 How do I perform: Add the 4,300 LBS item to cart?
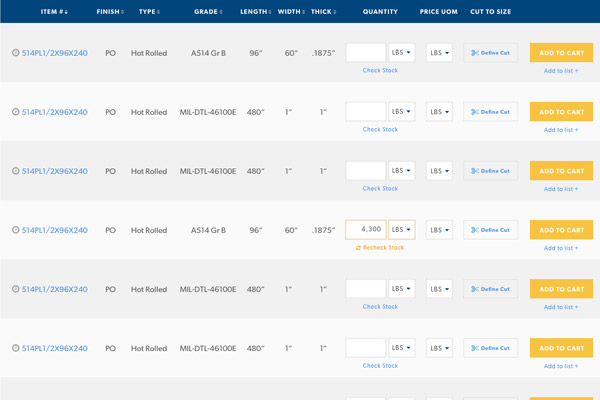pyautogui.click(x=561, y=230)
